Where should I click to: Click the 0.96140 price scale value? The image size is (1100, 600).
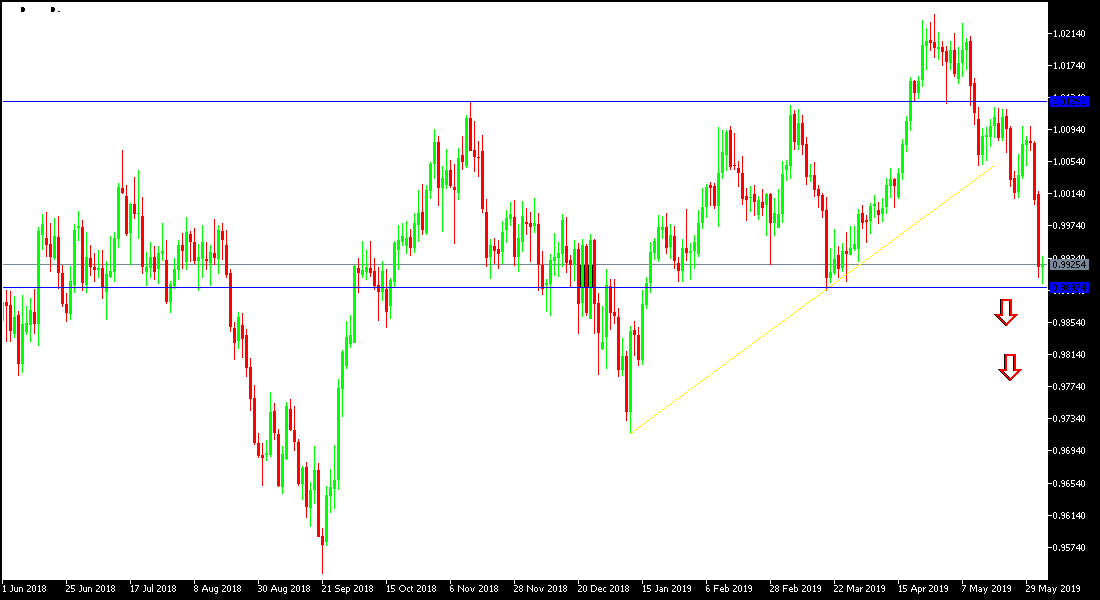(1070, 515)
